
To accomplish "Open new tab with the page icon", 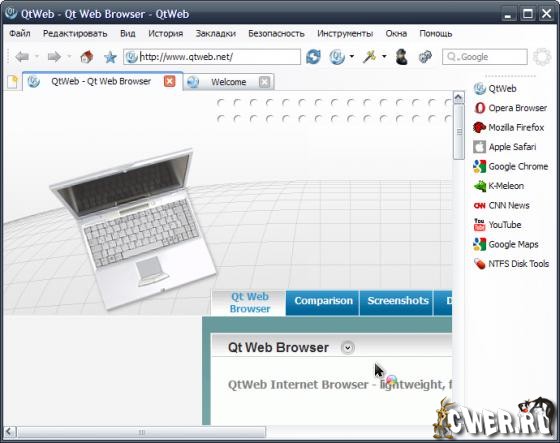I will (x=12, y=82).
